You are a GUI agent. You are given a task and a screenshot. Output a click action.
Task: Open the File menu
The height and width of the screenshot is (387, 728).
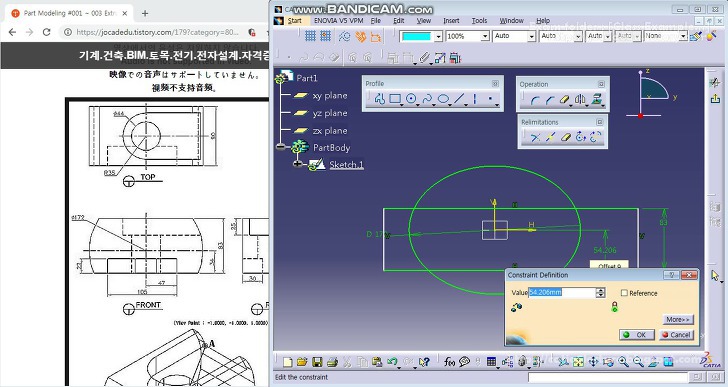[376, 21]
